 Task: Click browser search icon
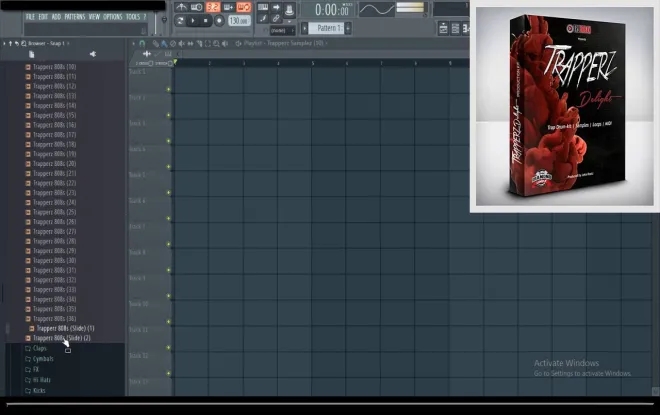(x=24, y=43)
